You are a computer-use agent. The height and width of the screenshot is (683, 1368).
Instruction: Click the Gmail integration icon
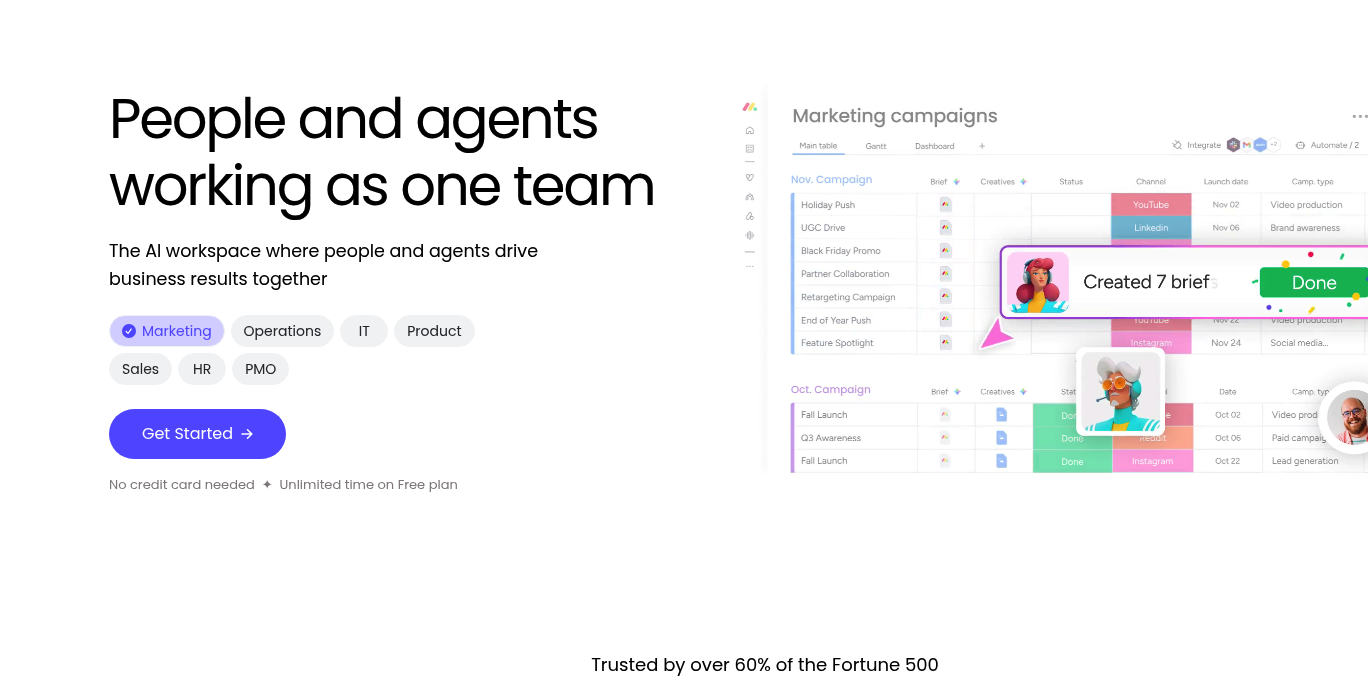click(1247, 145)
